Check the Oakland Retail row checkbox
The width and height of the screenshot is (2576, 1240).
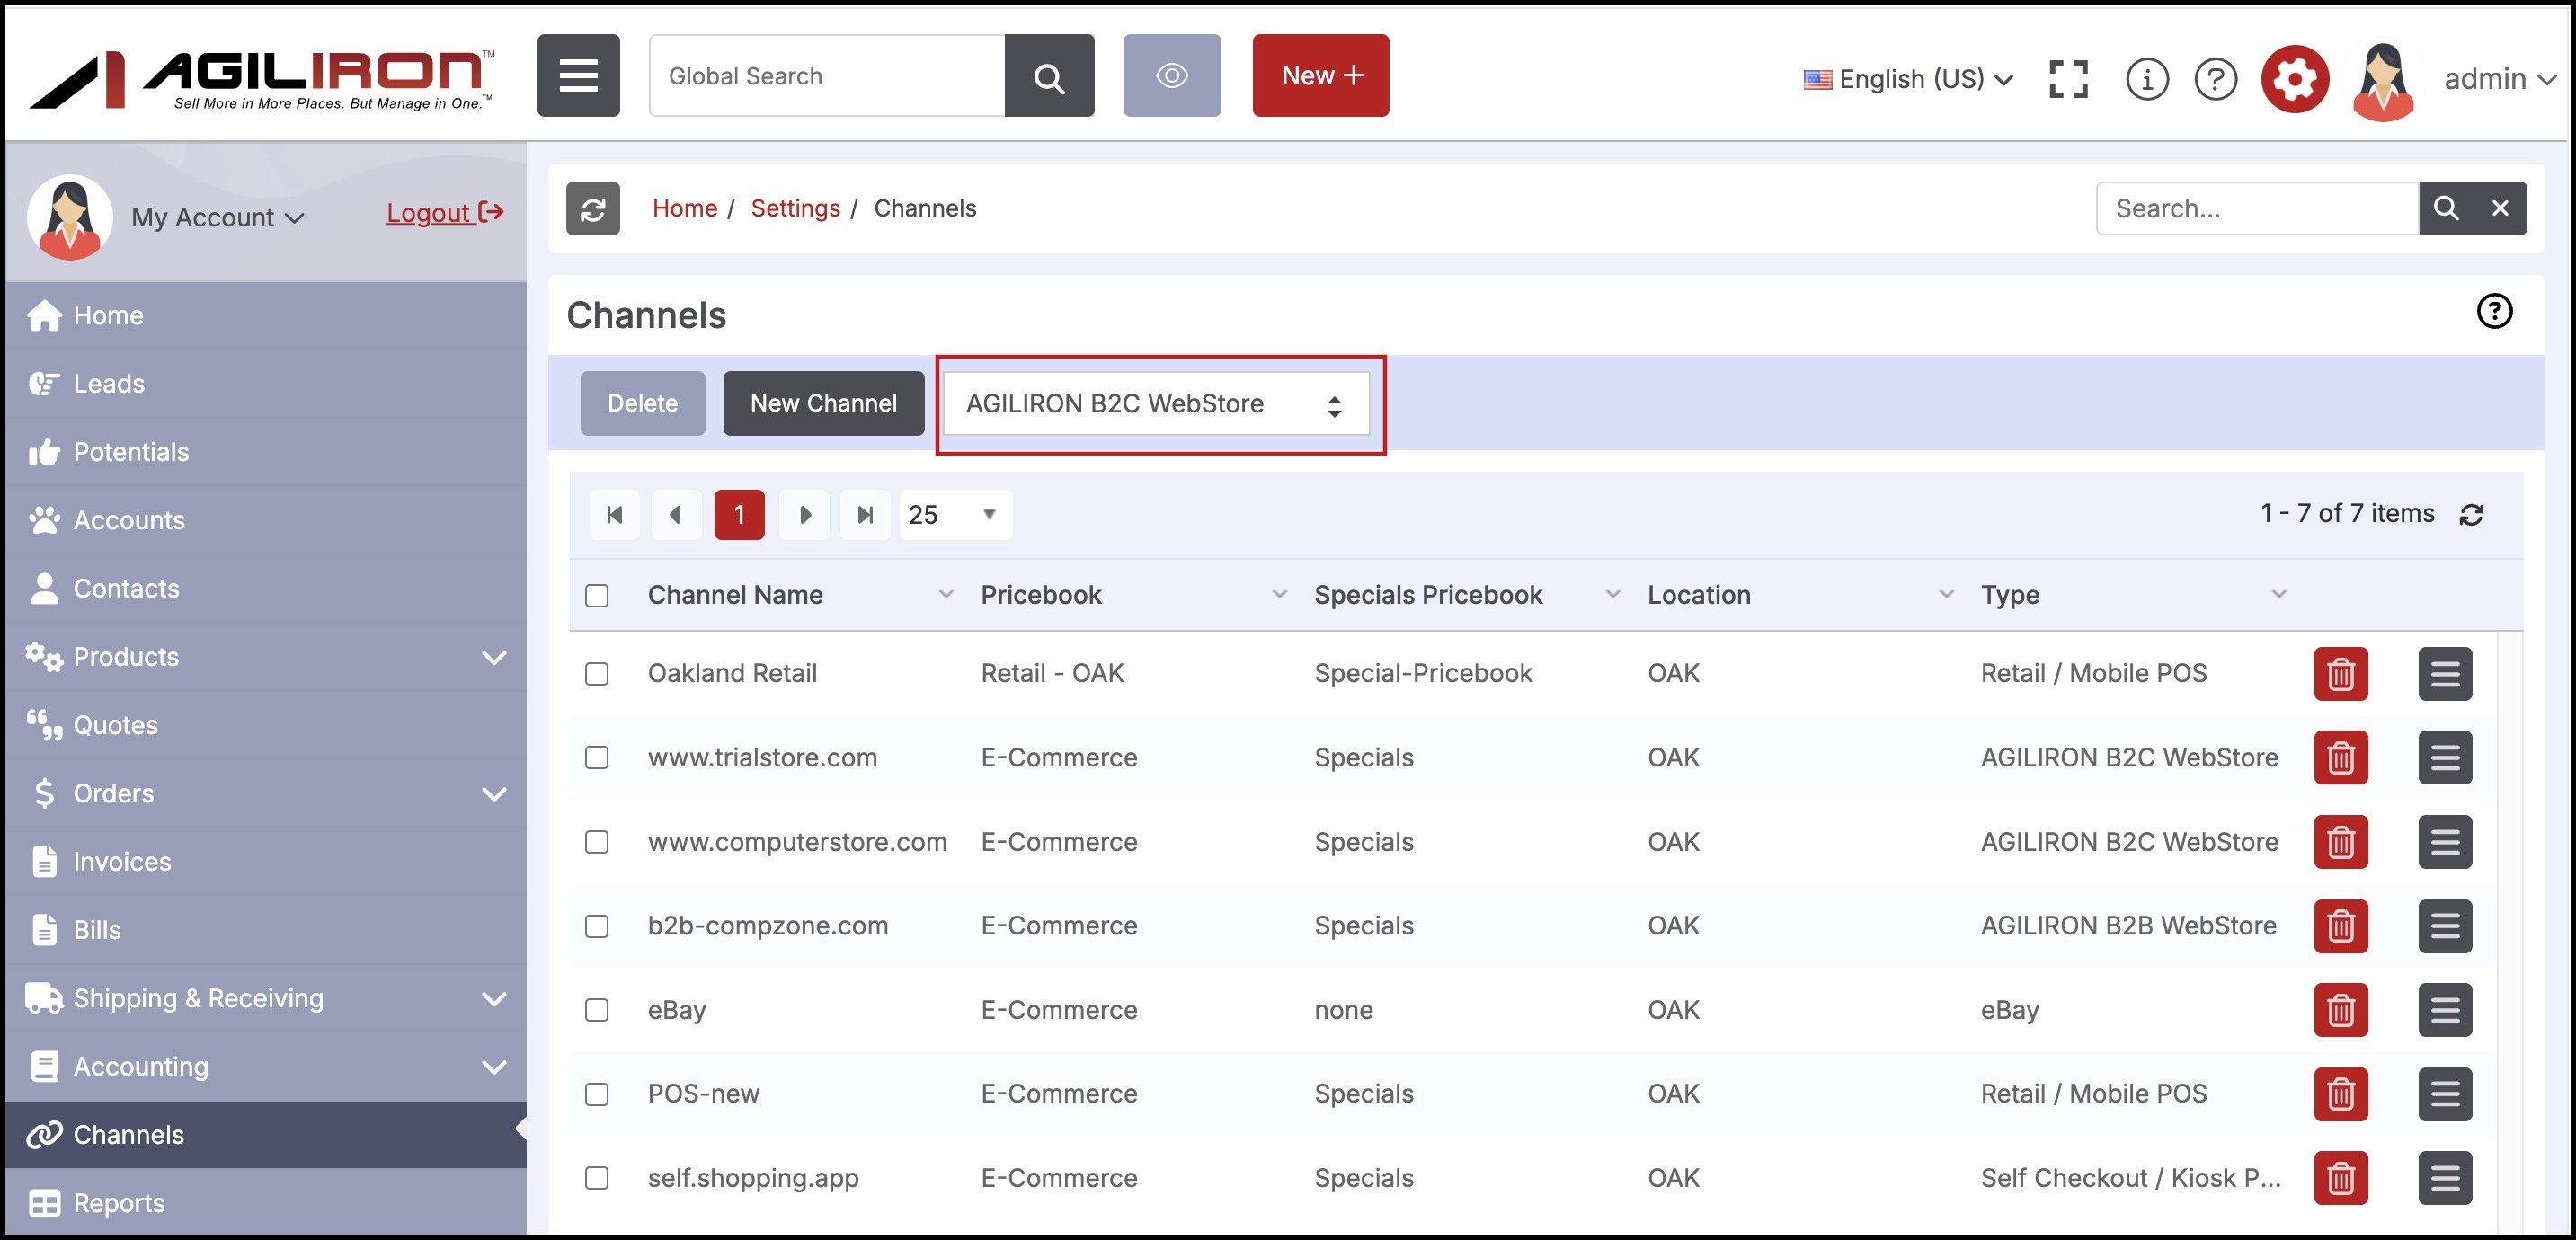pos(597,673)
